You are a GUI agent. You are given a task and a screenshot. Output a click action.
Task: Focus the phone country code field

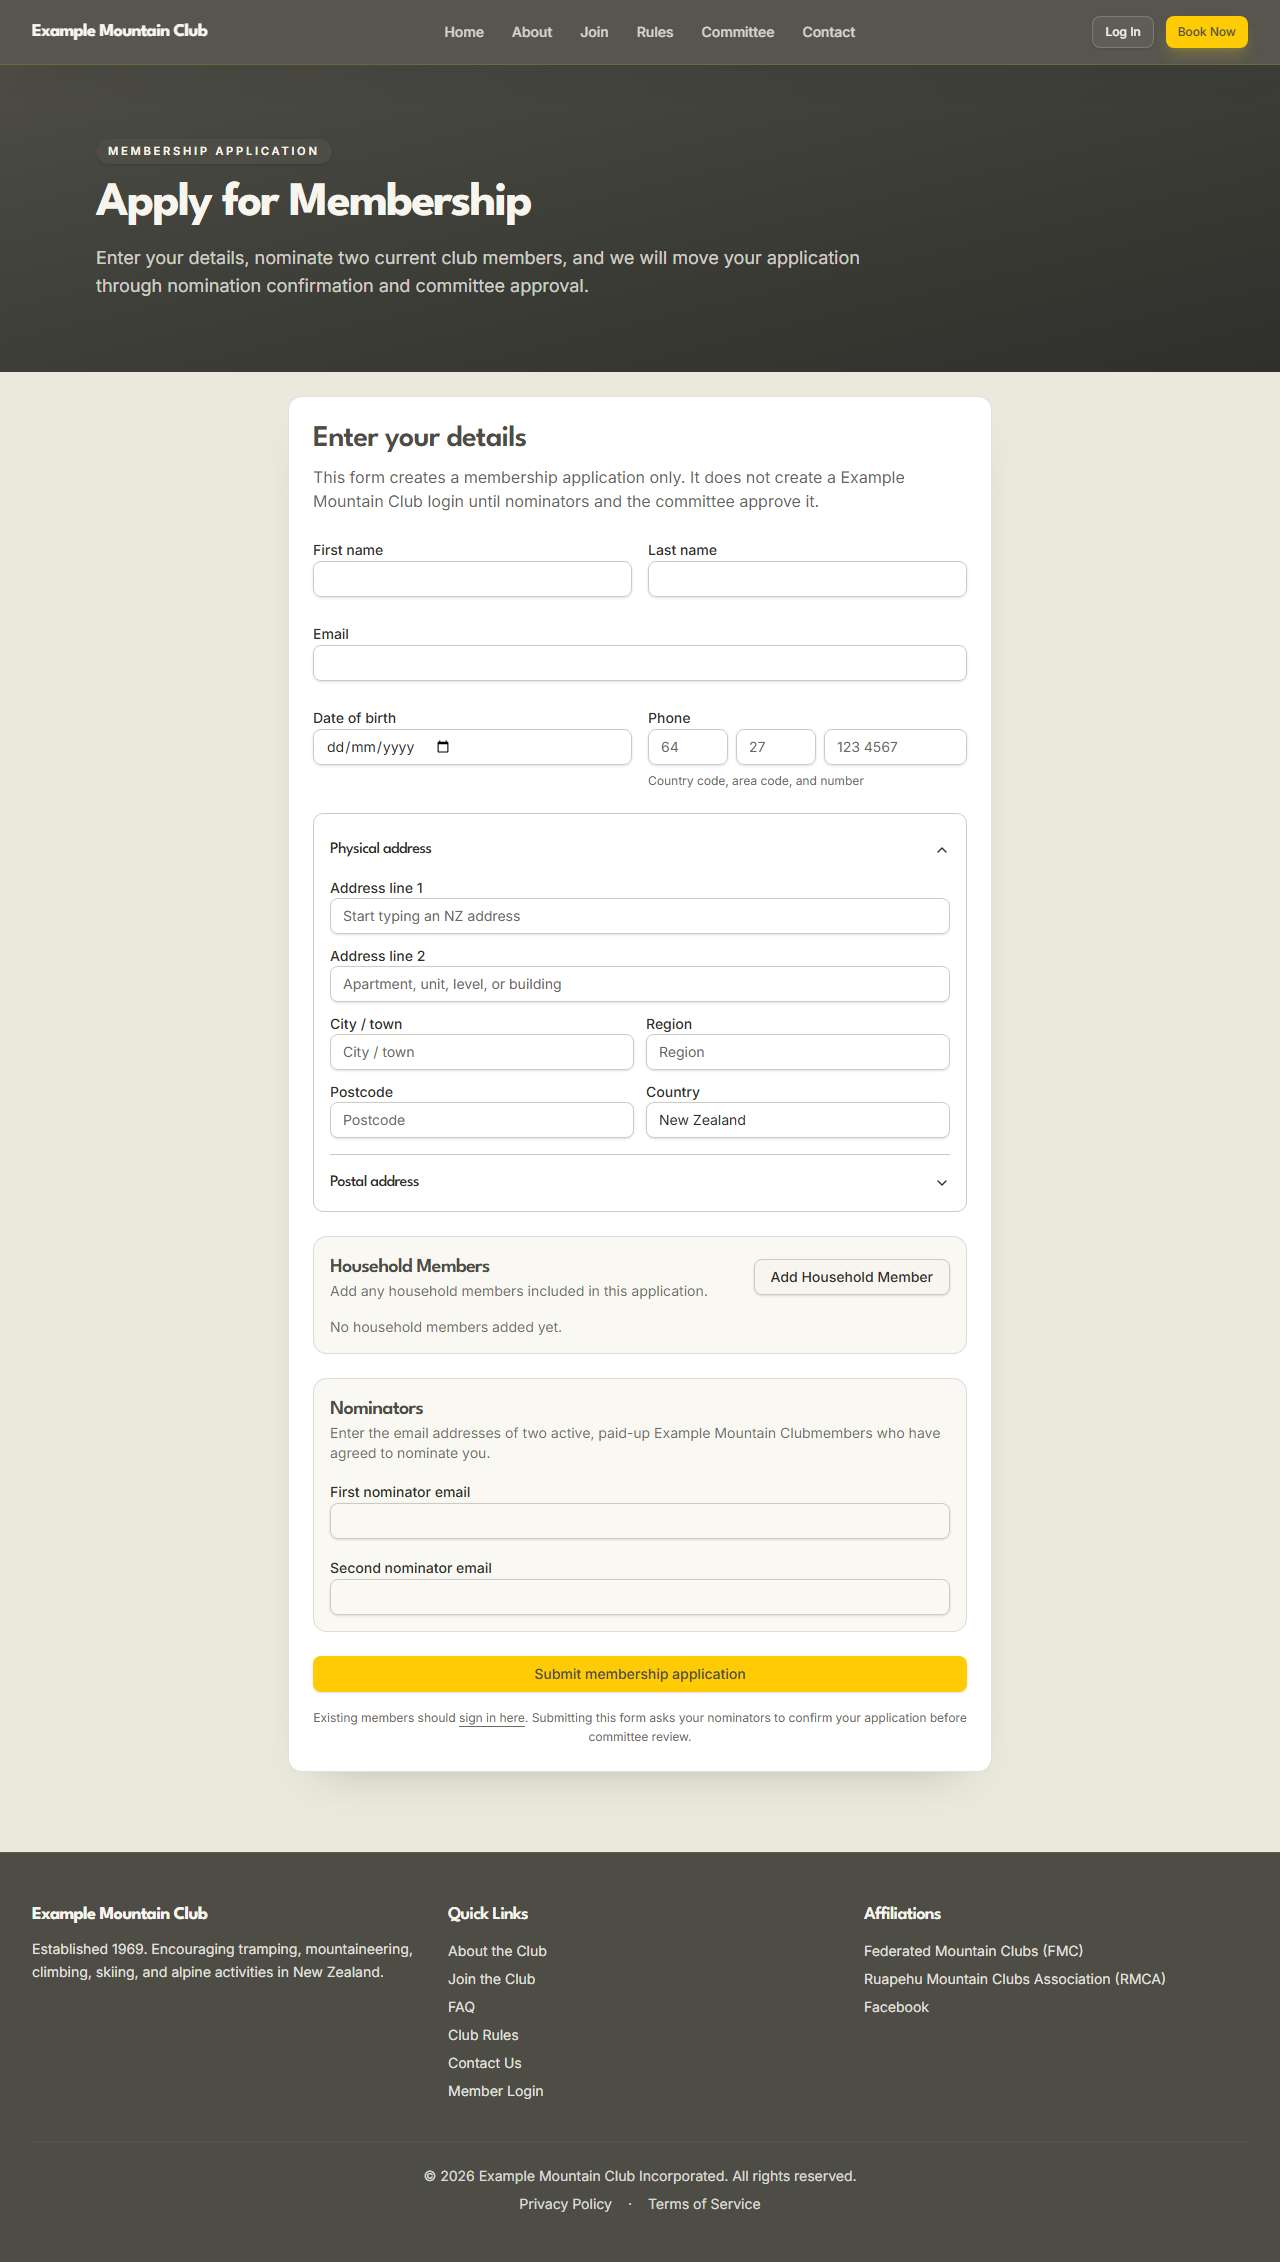pos(688,747)
